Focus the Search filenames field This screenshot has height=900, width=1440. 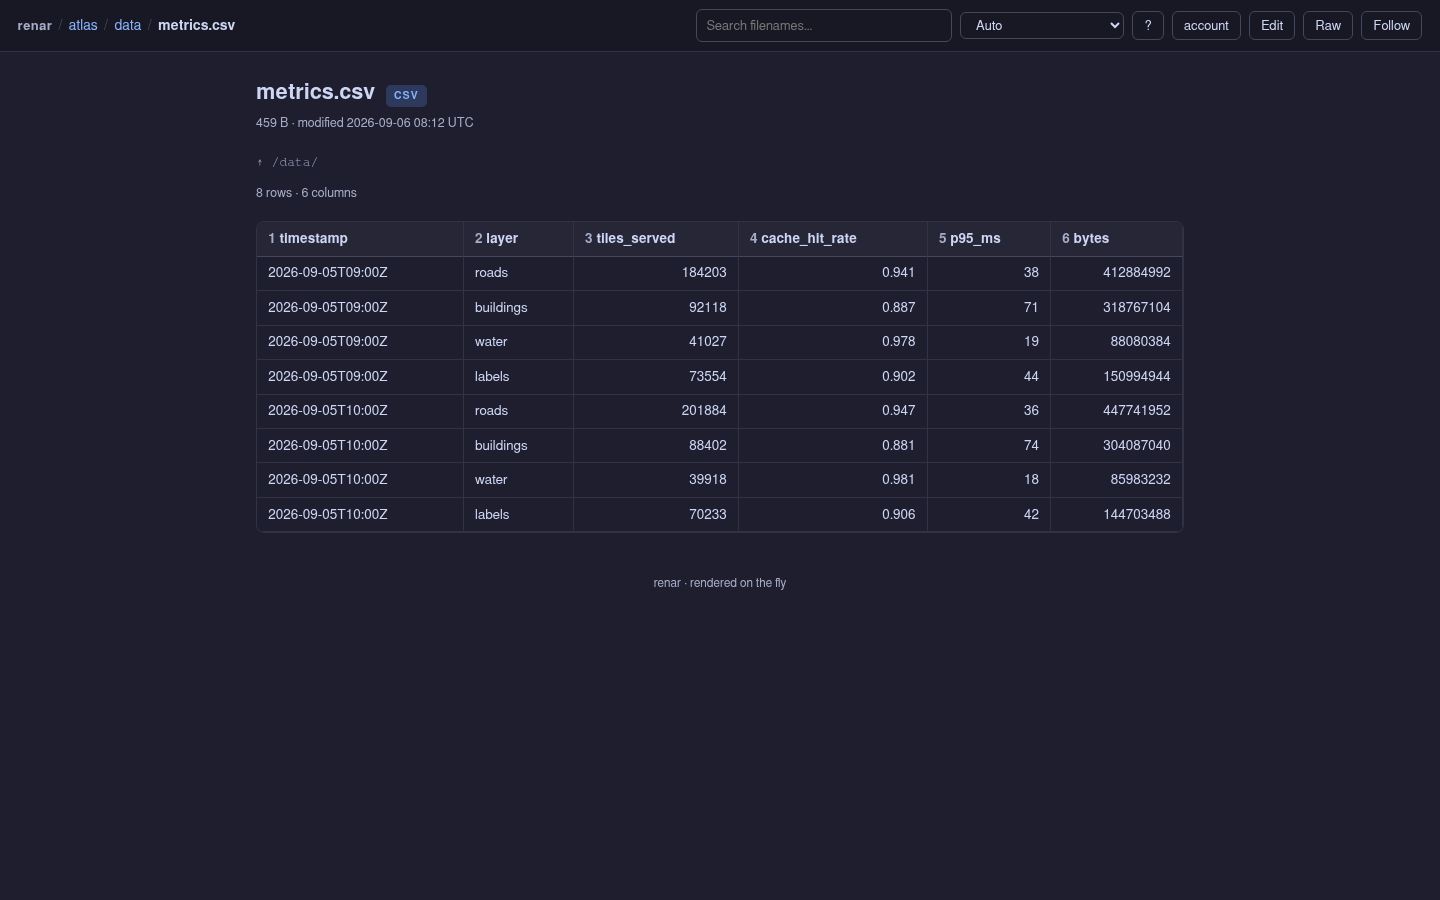tap(824, 26)
